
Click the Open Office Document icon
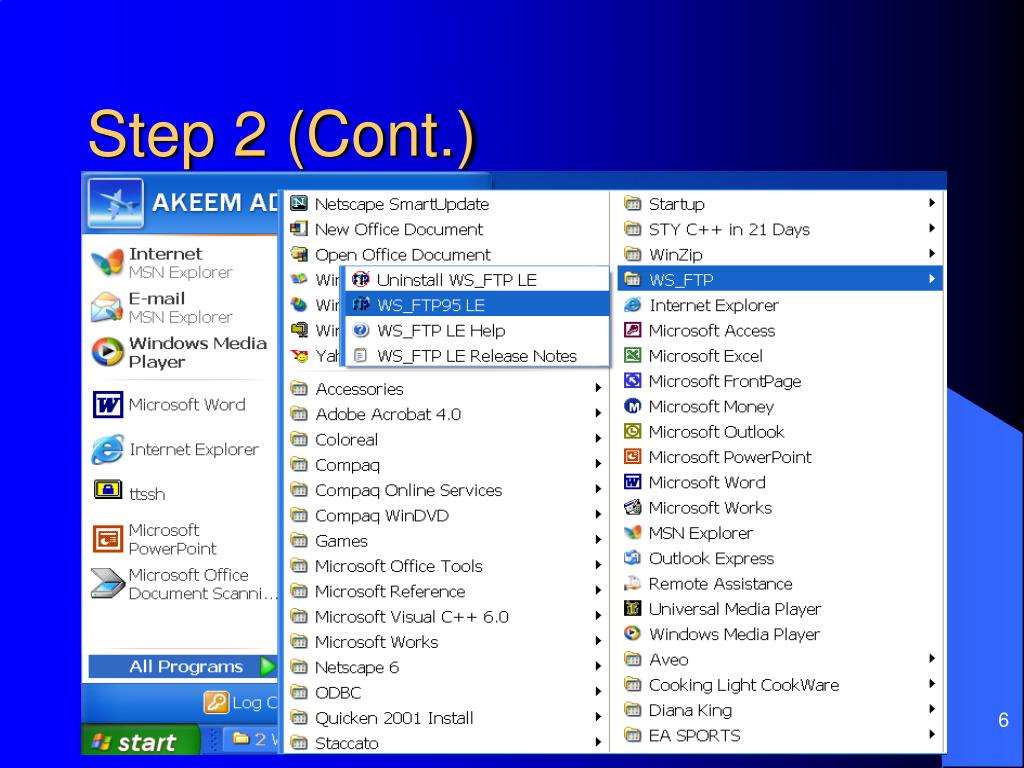(299, 253)
